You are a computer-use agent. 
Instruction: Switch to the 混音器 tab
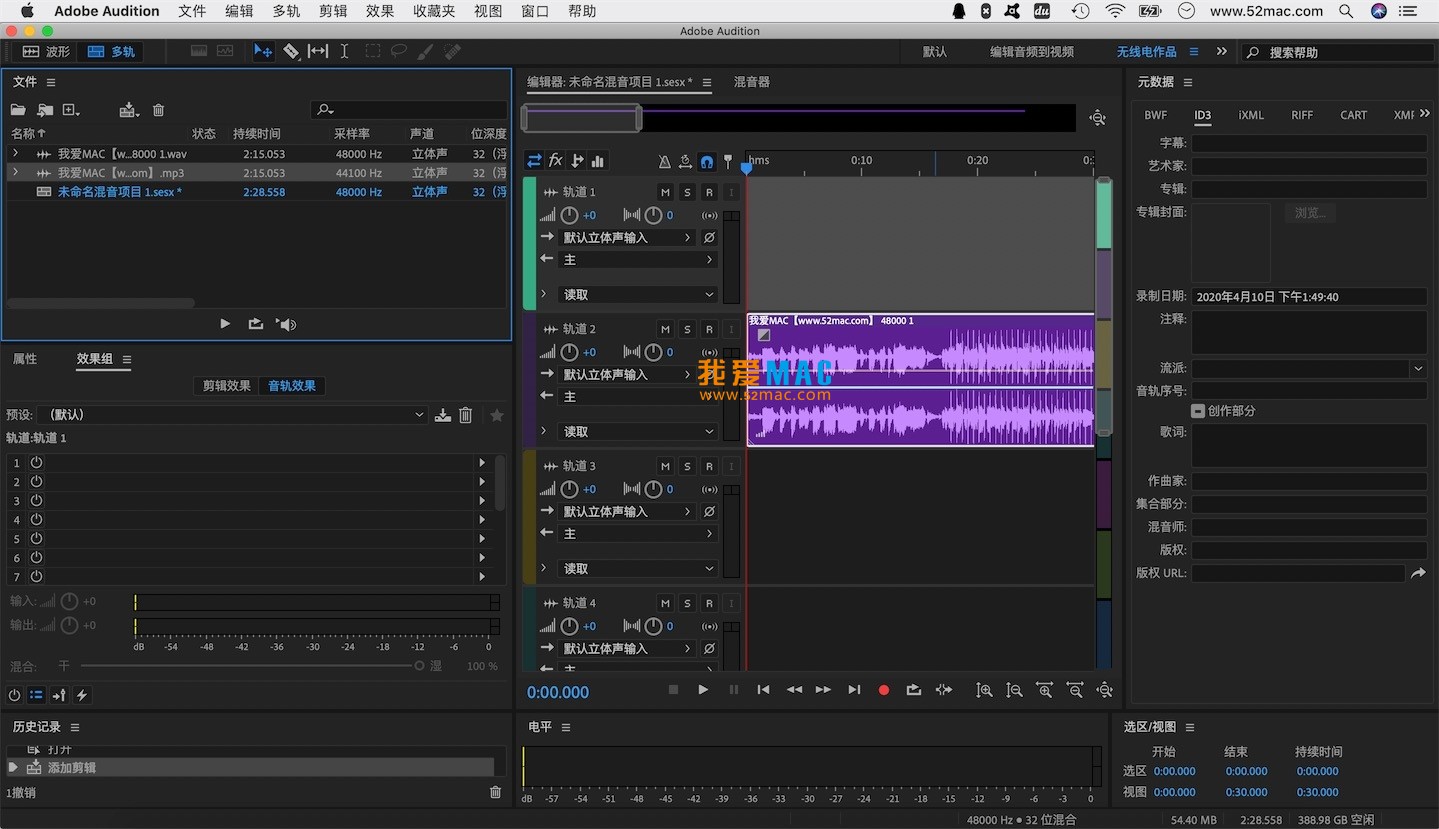752,82
